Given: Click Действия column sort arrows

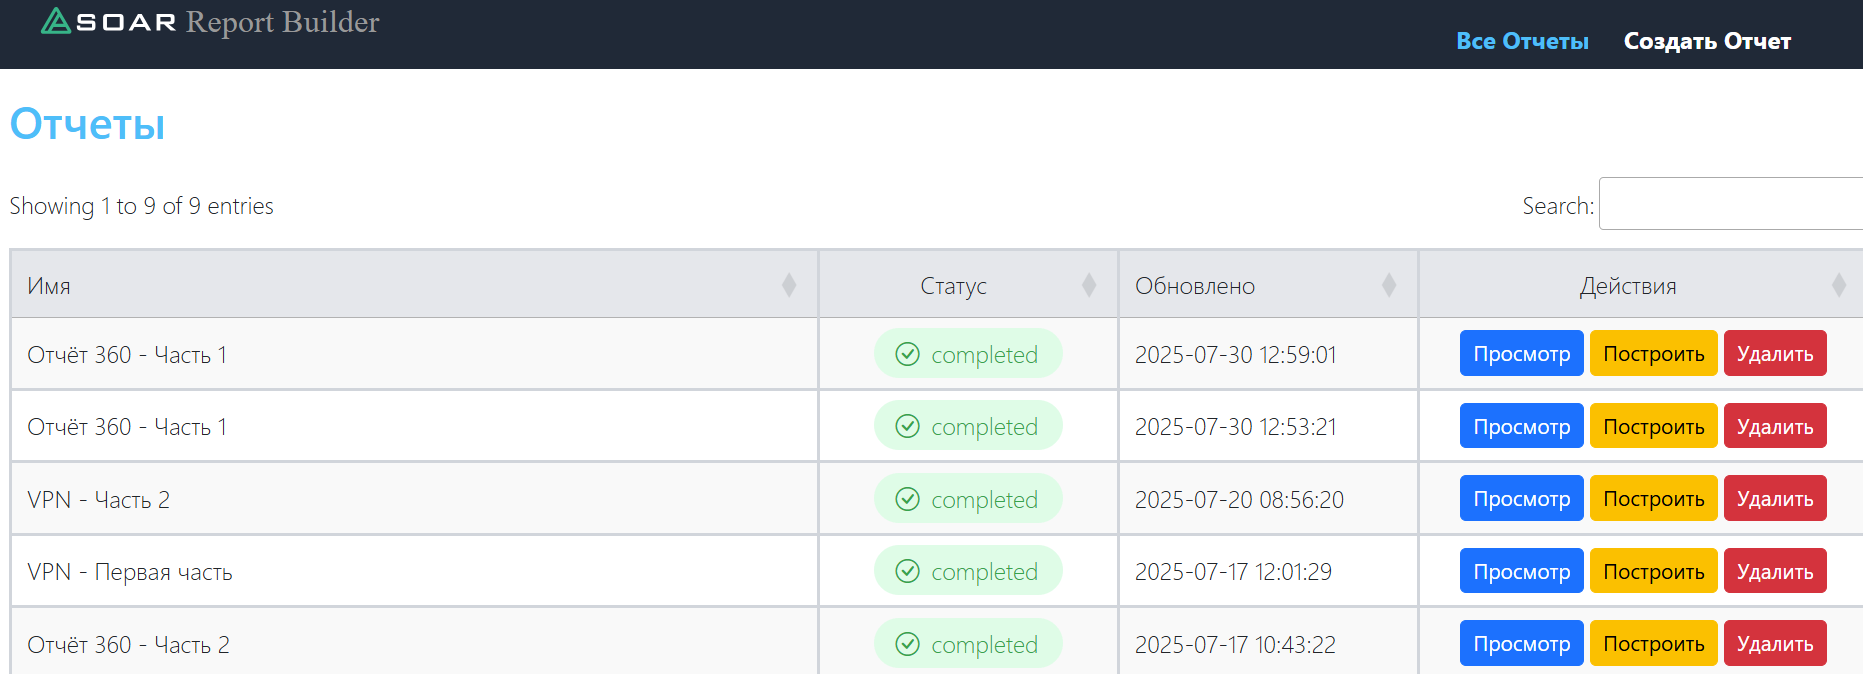Looking at the screenshot, I should point(1839,286).
